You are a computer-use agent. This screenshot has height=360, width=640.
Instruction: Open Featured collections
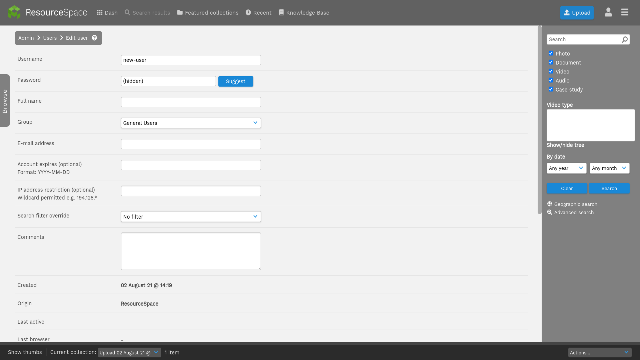point(207,13)
